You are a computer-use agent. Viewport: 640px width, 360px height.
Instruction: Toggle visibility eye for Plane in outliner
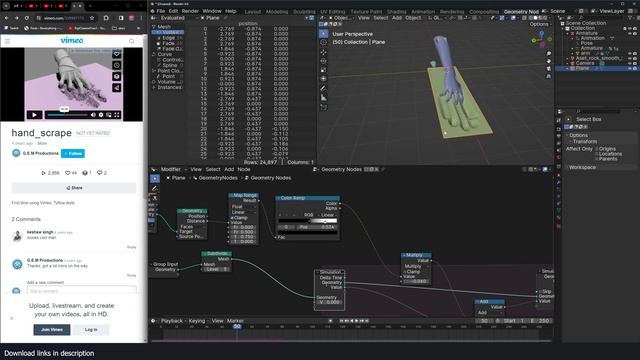pos(630,69)
